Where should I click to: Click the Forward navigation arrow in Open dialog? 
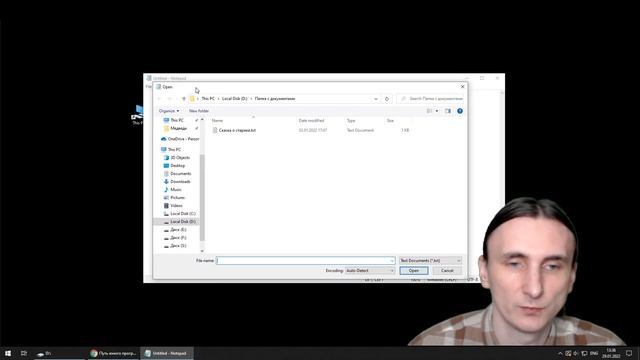click(x=170, y=99)
